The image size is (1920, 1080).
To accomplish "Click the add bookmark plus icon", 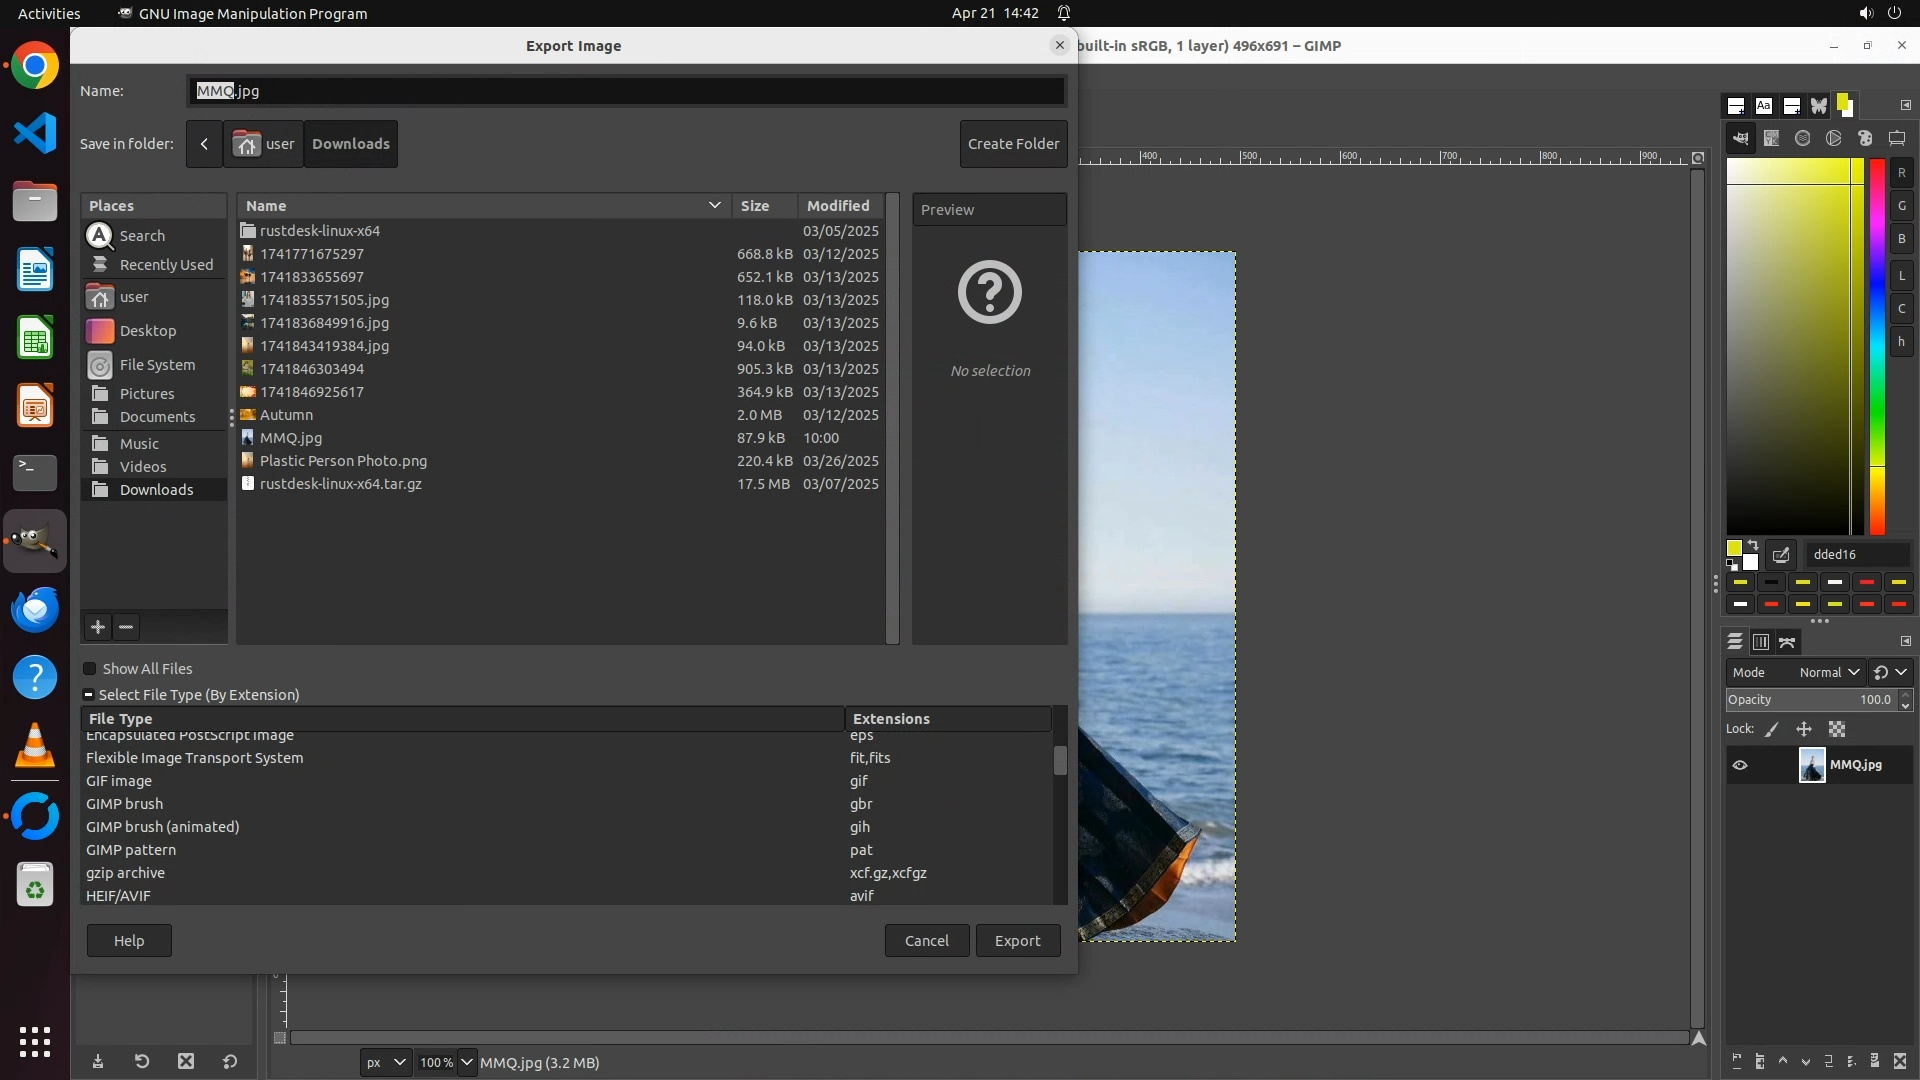I will 97,627.
